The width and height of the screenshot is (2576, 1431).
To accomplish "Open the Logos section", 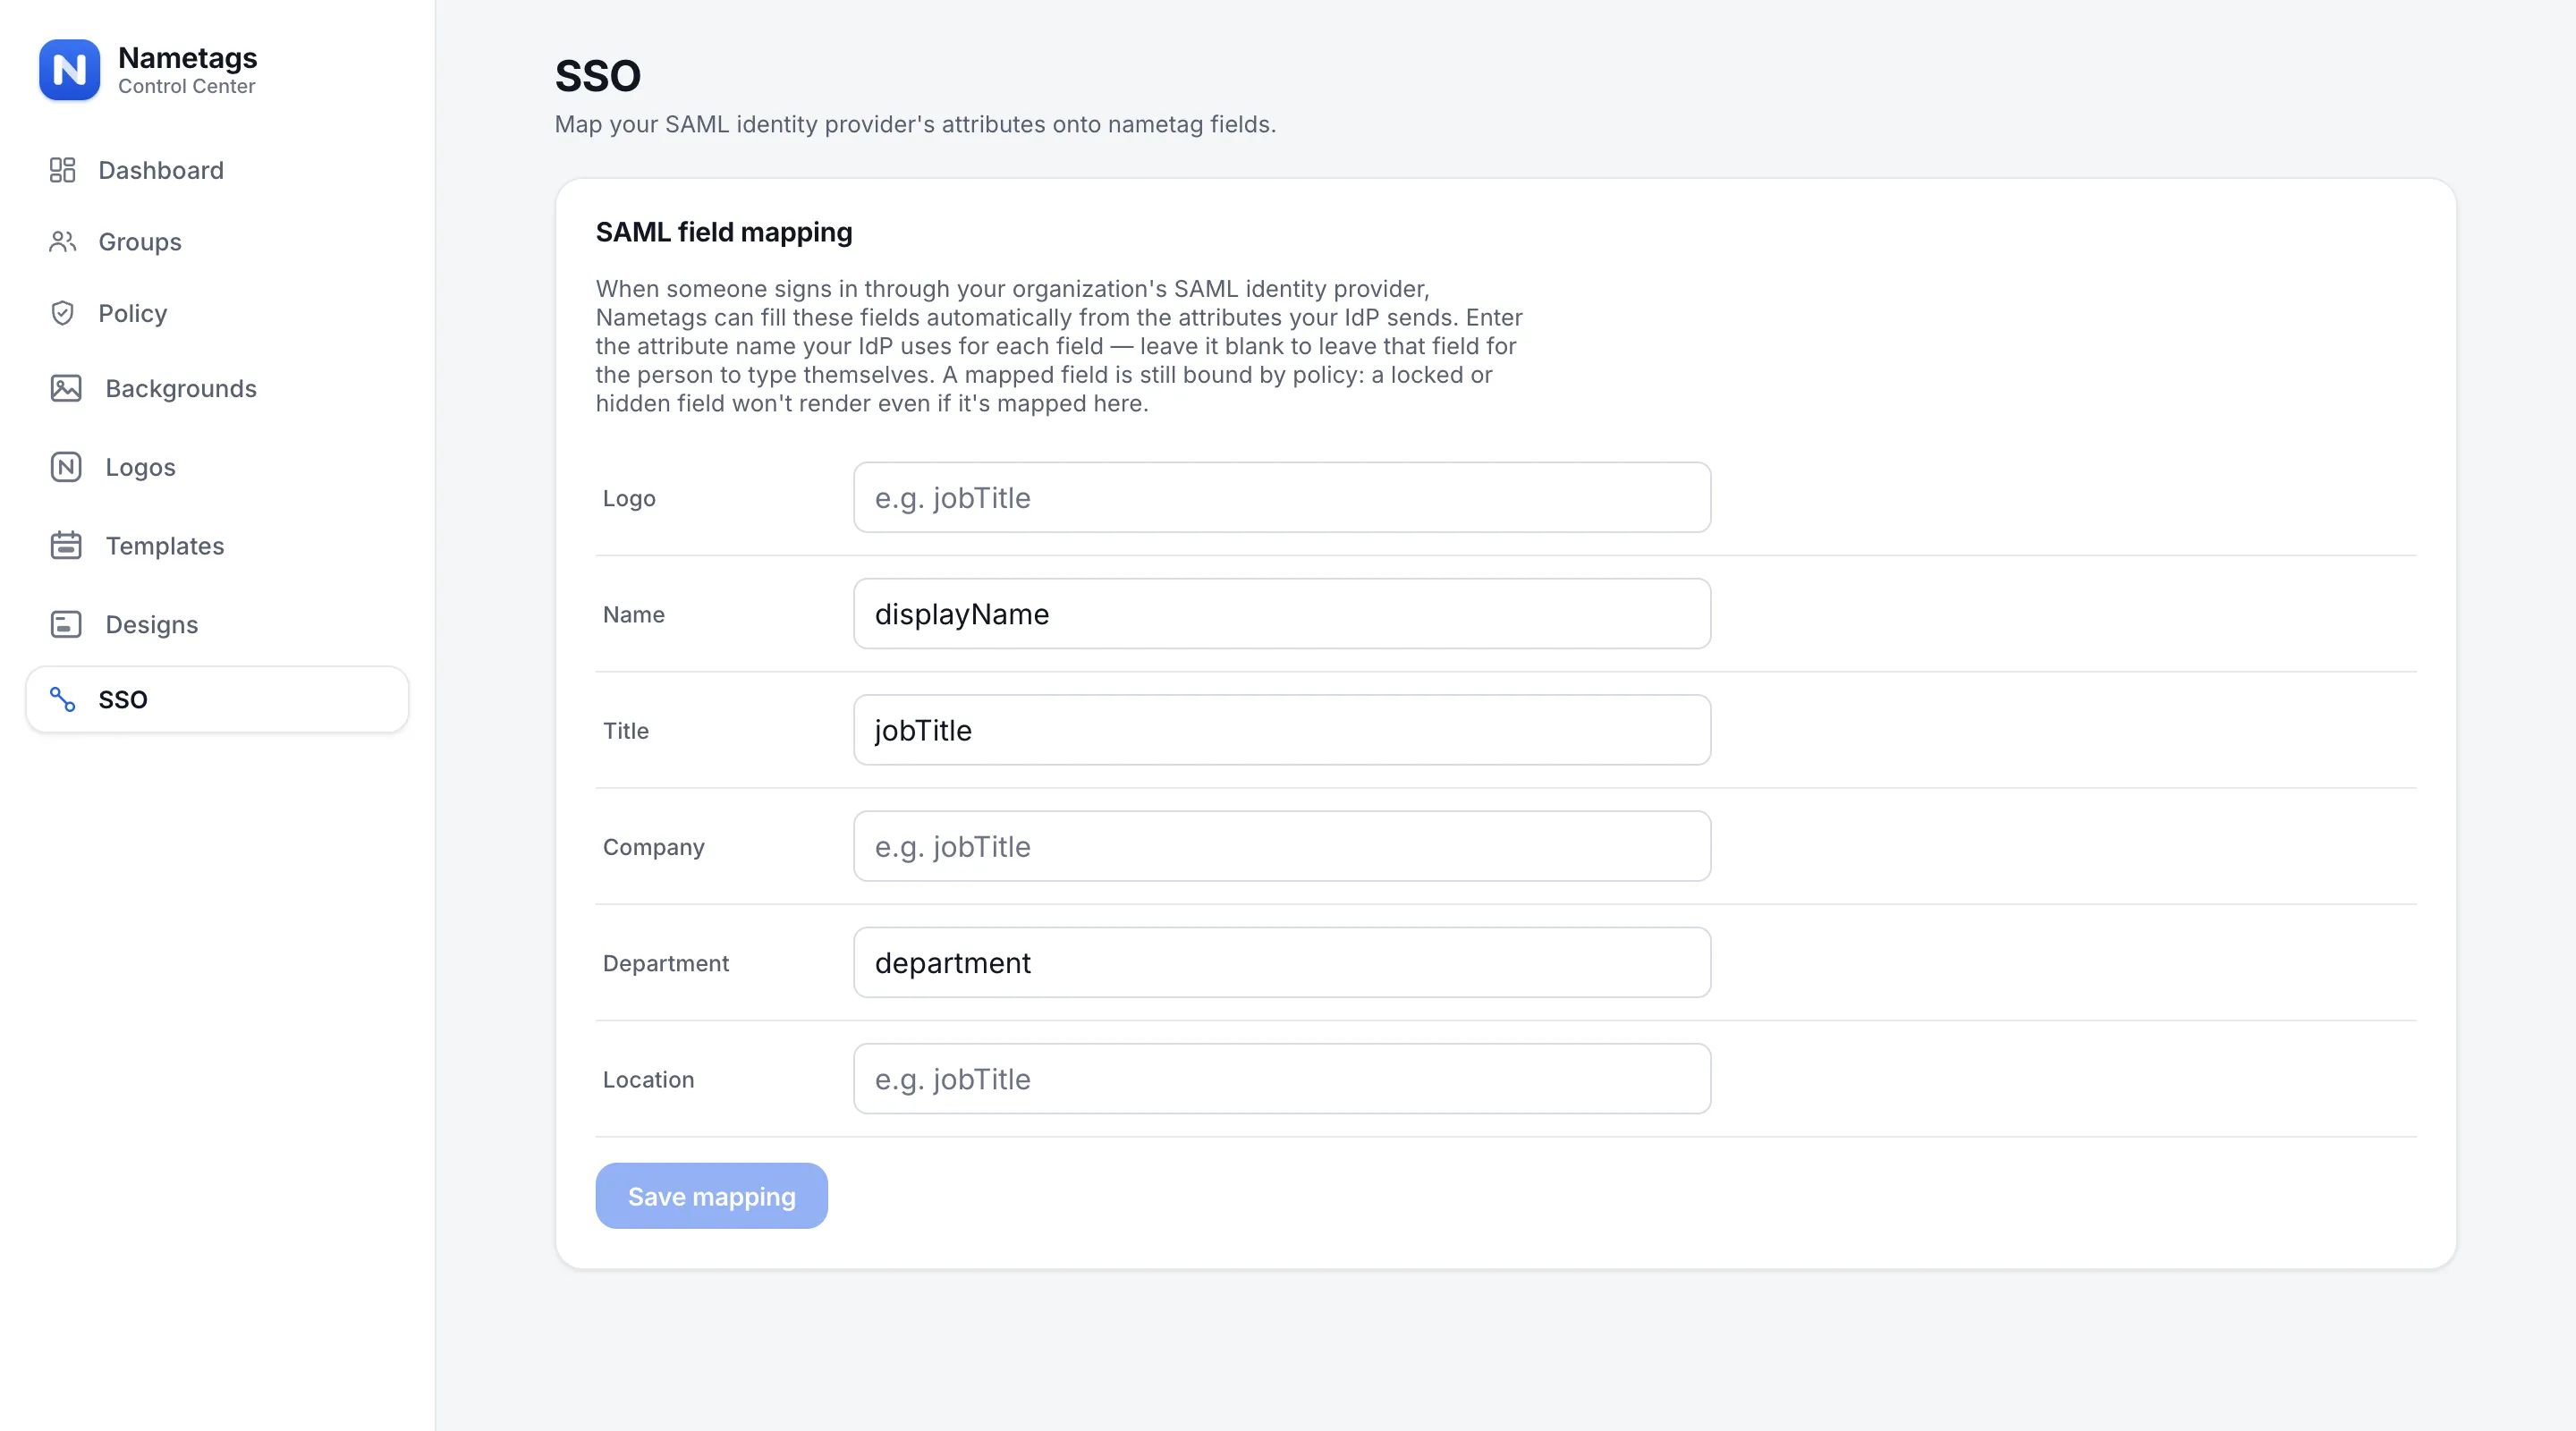I will [217, 467].
